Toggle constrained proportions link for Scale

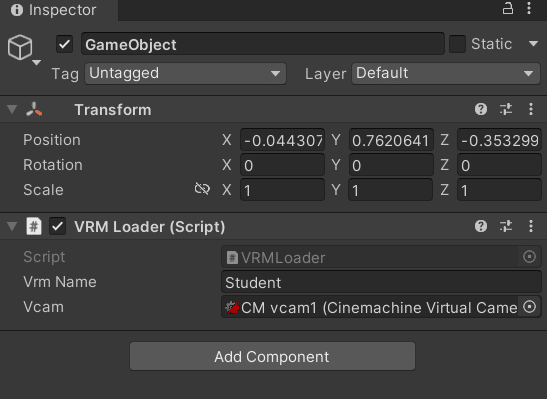tap(202, 189)
